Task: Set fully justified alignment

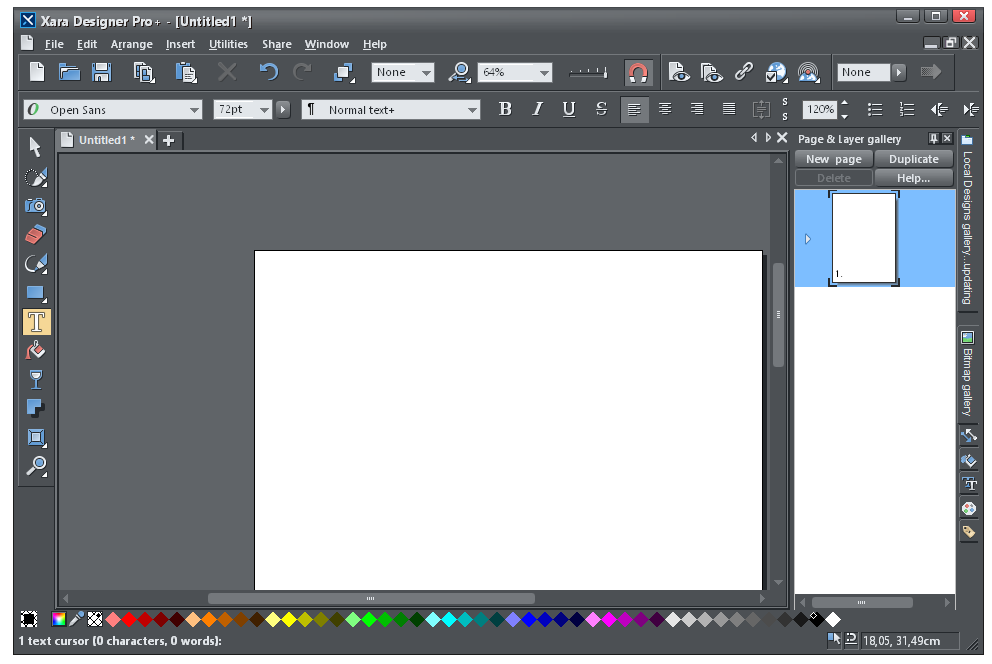Action: click(x=729, y=109)
